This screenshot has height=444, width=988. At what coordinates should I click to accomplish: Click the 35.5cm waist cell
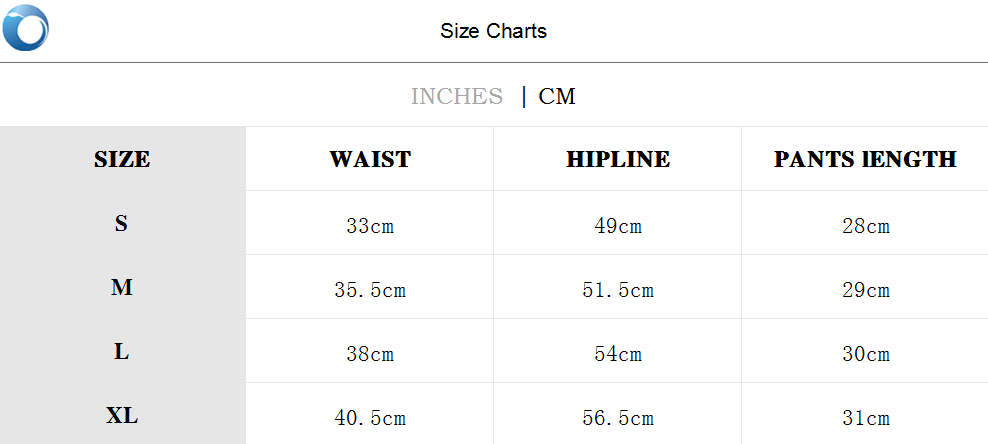click(x=370, y=291)
